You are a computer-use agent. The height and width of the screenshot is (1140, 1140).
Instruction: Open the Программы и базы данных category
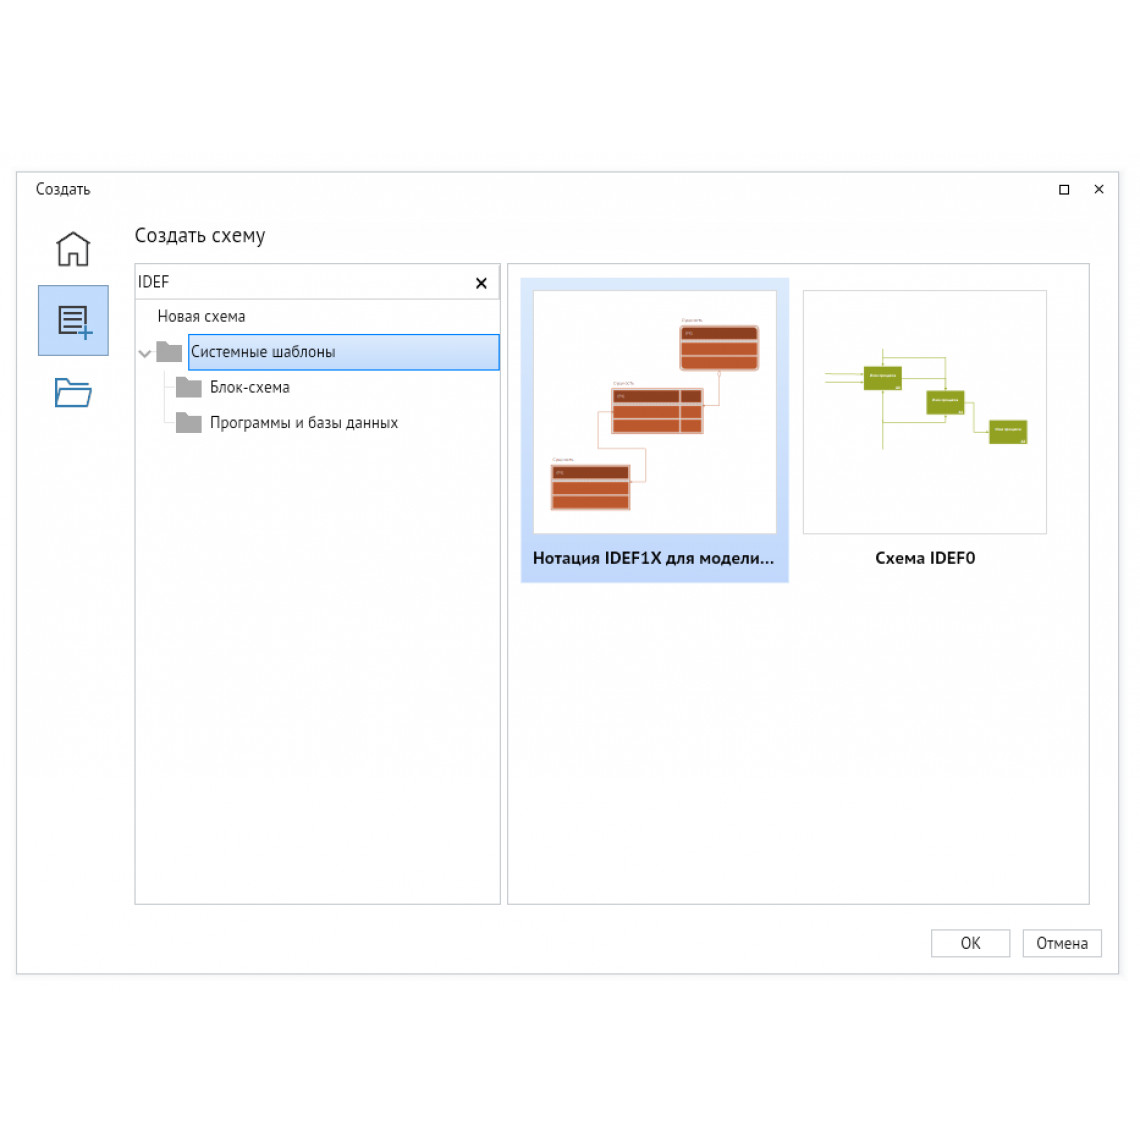coord(304,422)
